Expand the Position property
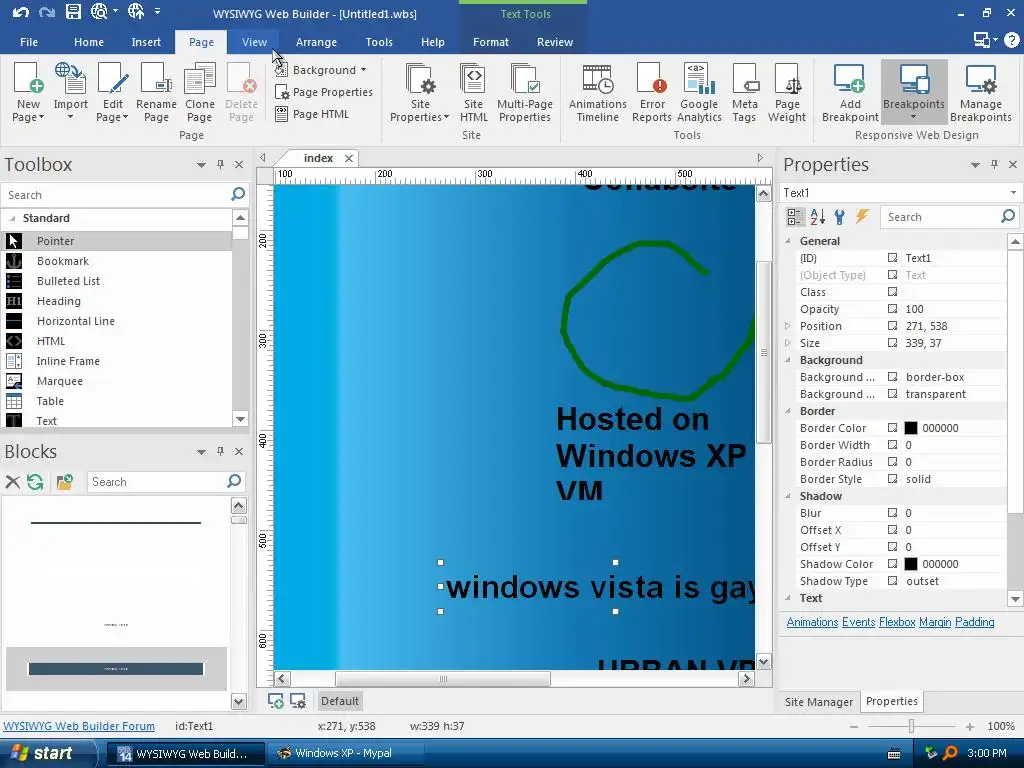The width and height of the screenshot is (1024, 768). (788, 326)
